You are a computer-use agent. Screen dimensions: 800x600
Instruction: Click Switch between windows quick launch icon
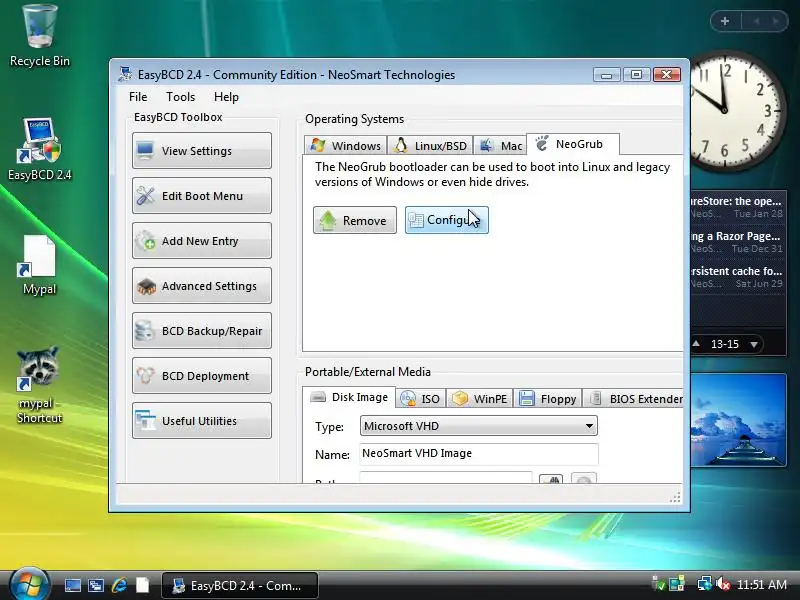(96, 585)
